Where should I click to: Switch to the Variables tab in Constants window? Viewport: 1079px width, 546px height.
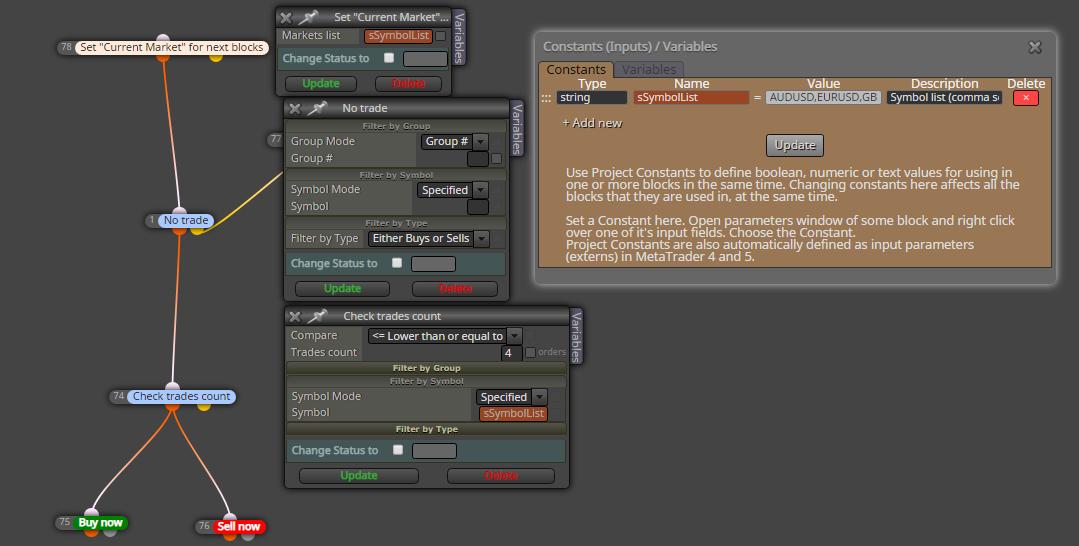648,70
